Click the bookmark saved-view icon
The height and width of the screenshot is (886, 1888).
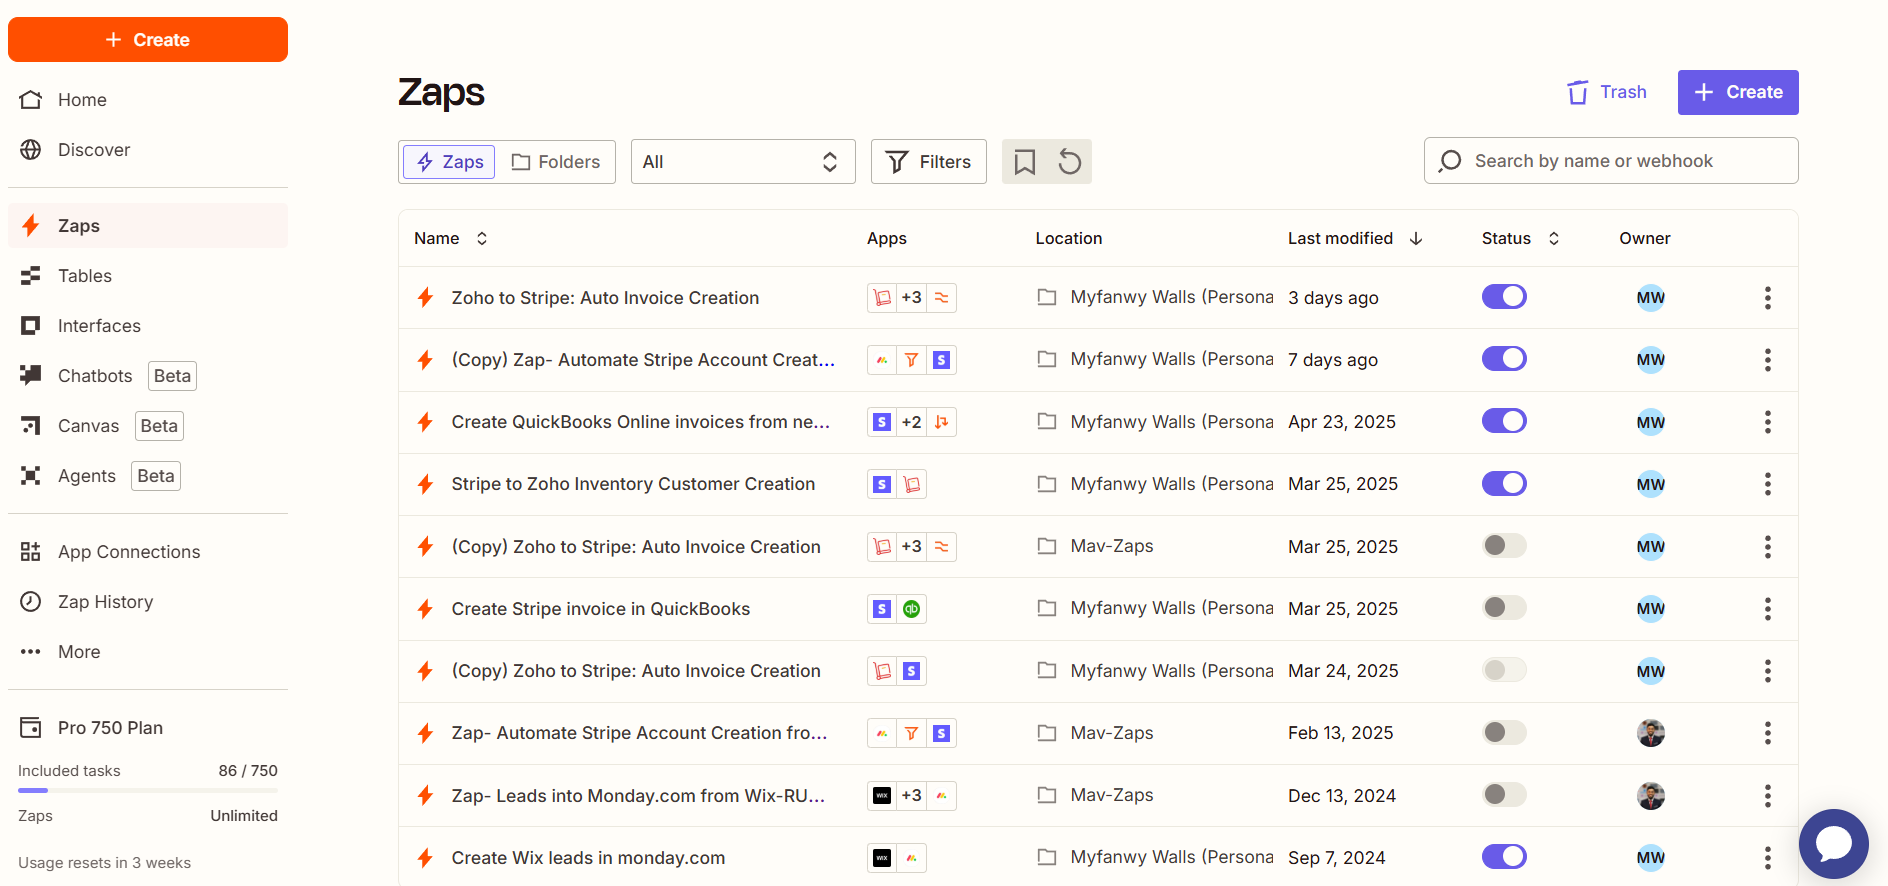click(x=1024, y=162)
